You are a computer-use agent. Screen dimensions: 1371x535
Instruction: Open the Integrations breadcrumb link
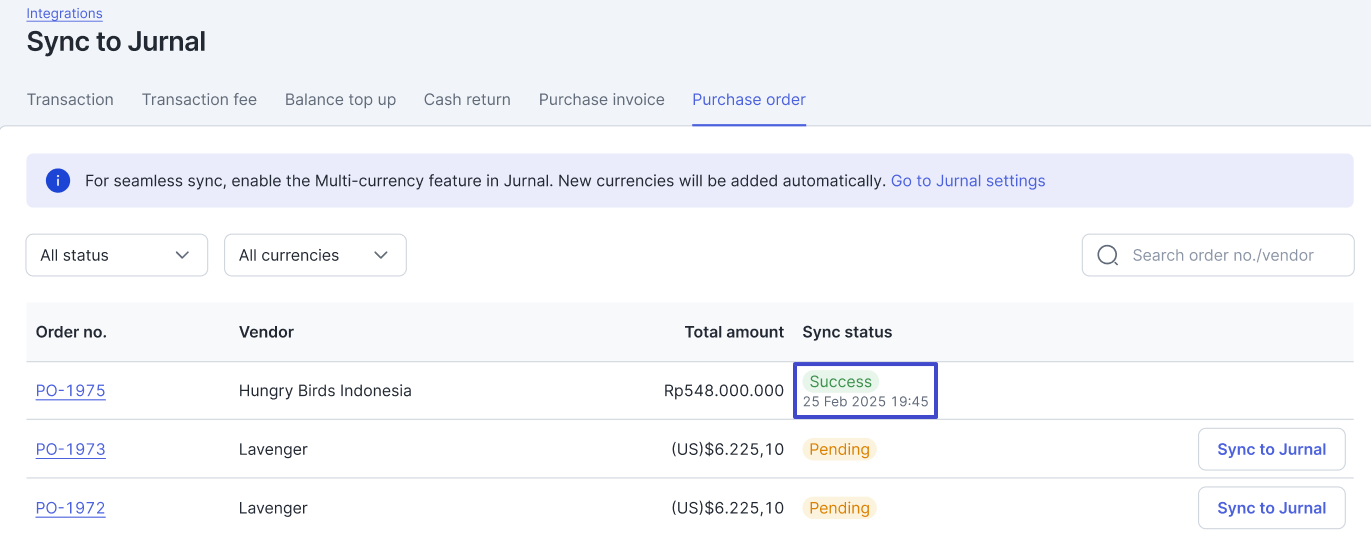[x=64, y=14]
